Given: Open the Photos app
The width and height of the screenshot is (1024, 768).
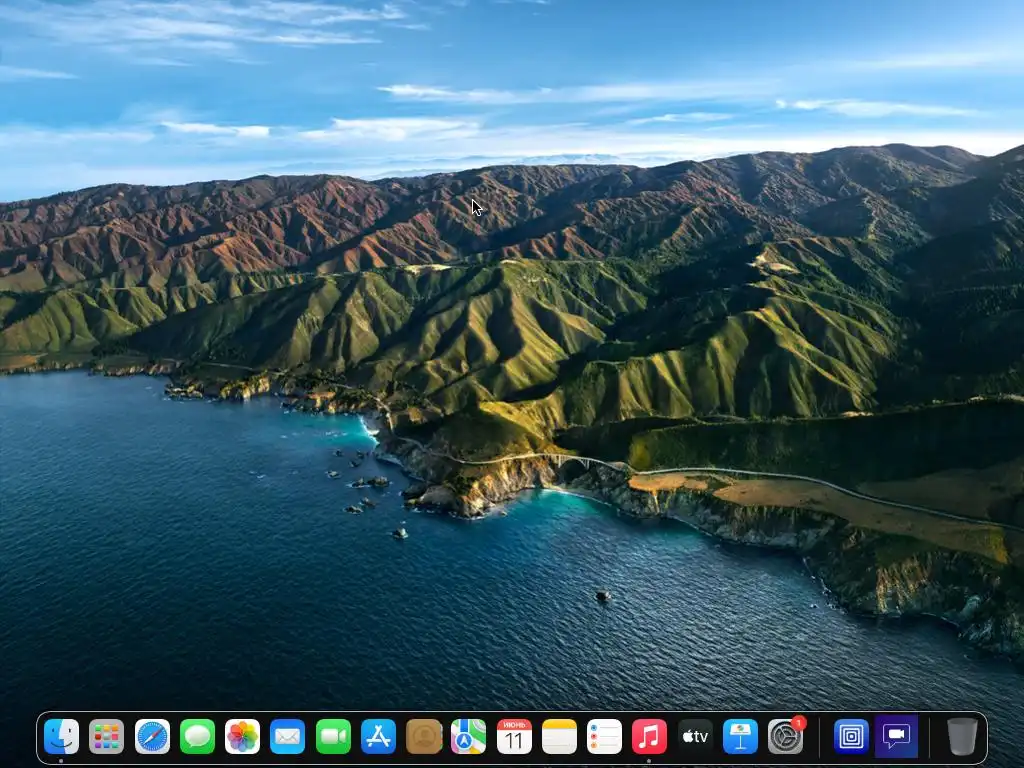Looking at the screenshot, I should point(242,737).
